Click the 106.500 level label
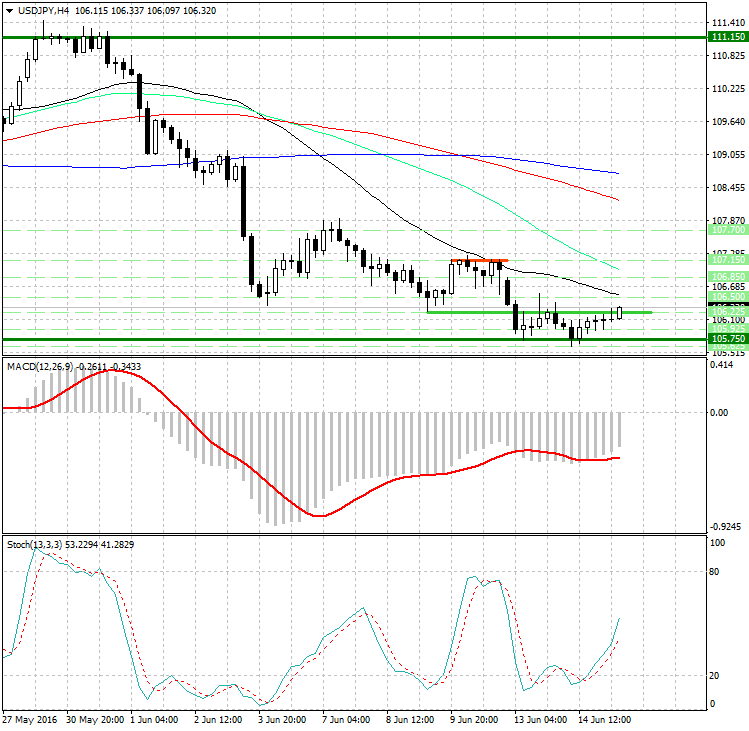The image size is (749, 731). 728,297
